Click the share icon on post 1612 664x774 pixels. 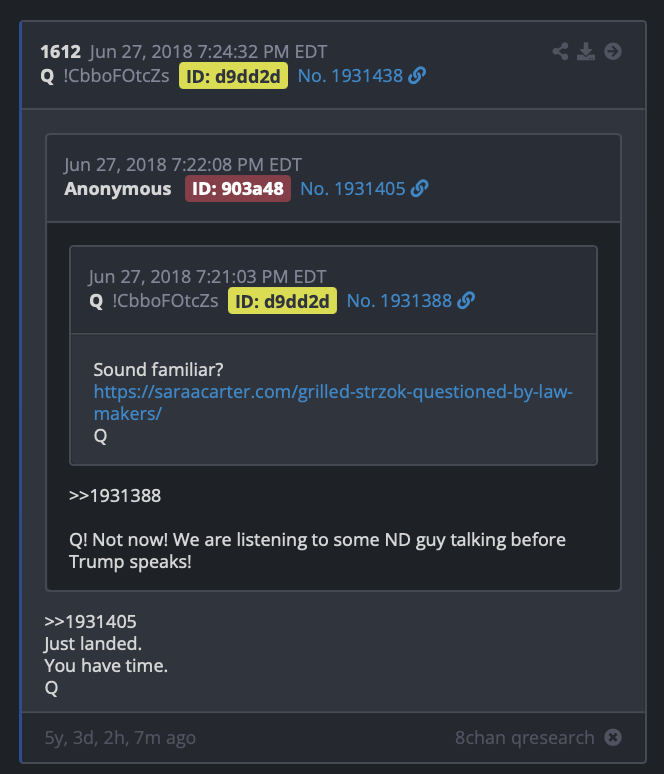[560, 51]
